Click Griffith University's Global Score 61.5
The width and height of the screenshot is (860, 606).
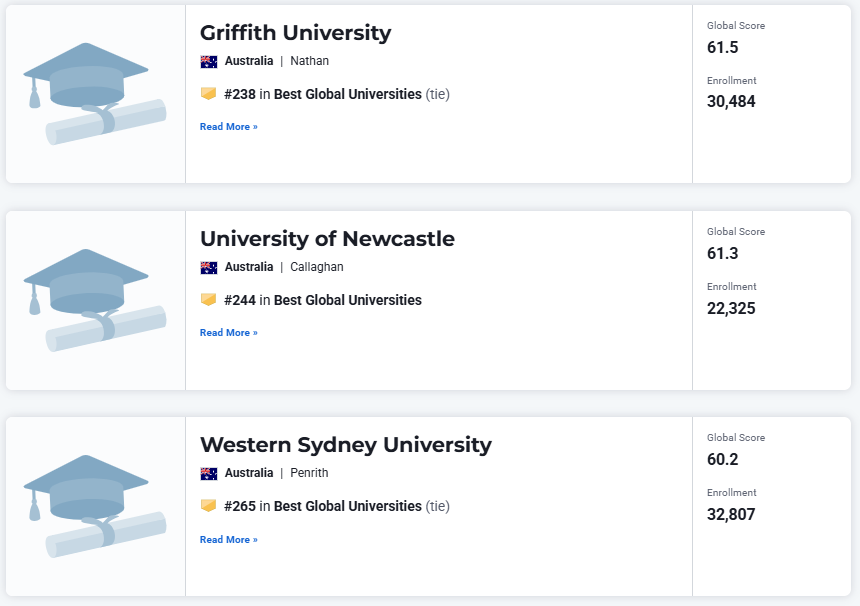[x=722, y=47]
